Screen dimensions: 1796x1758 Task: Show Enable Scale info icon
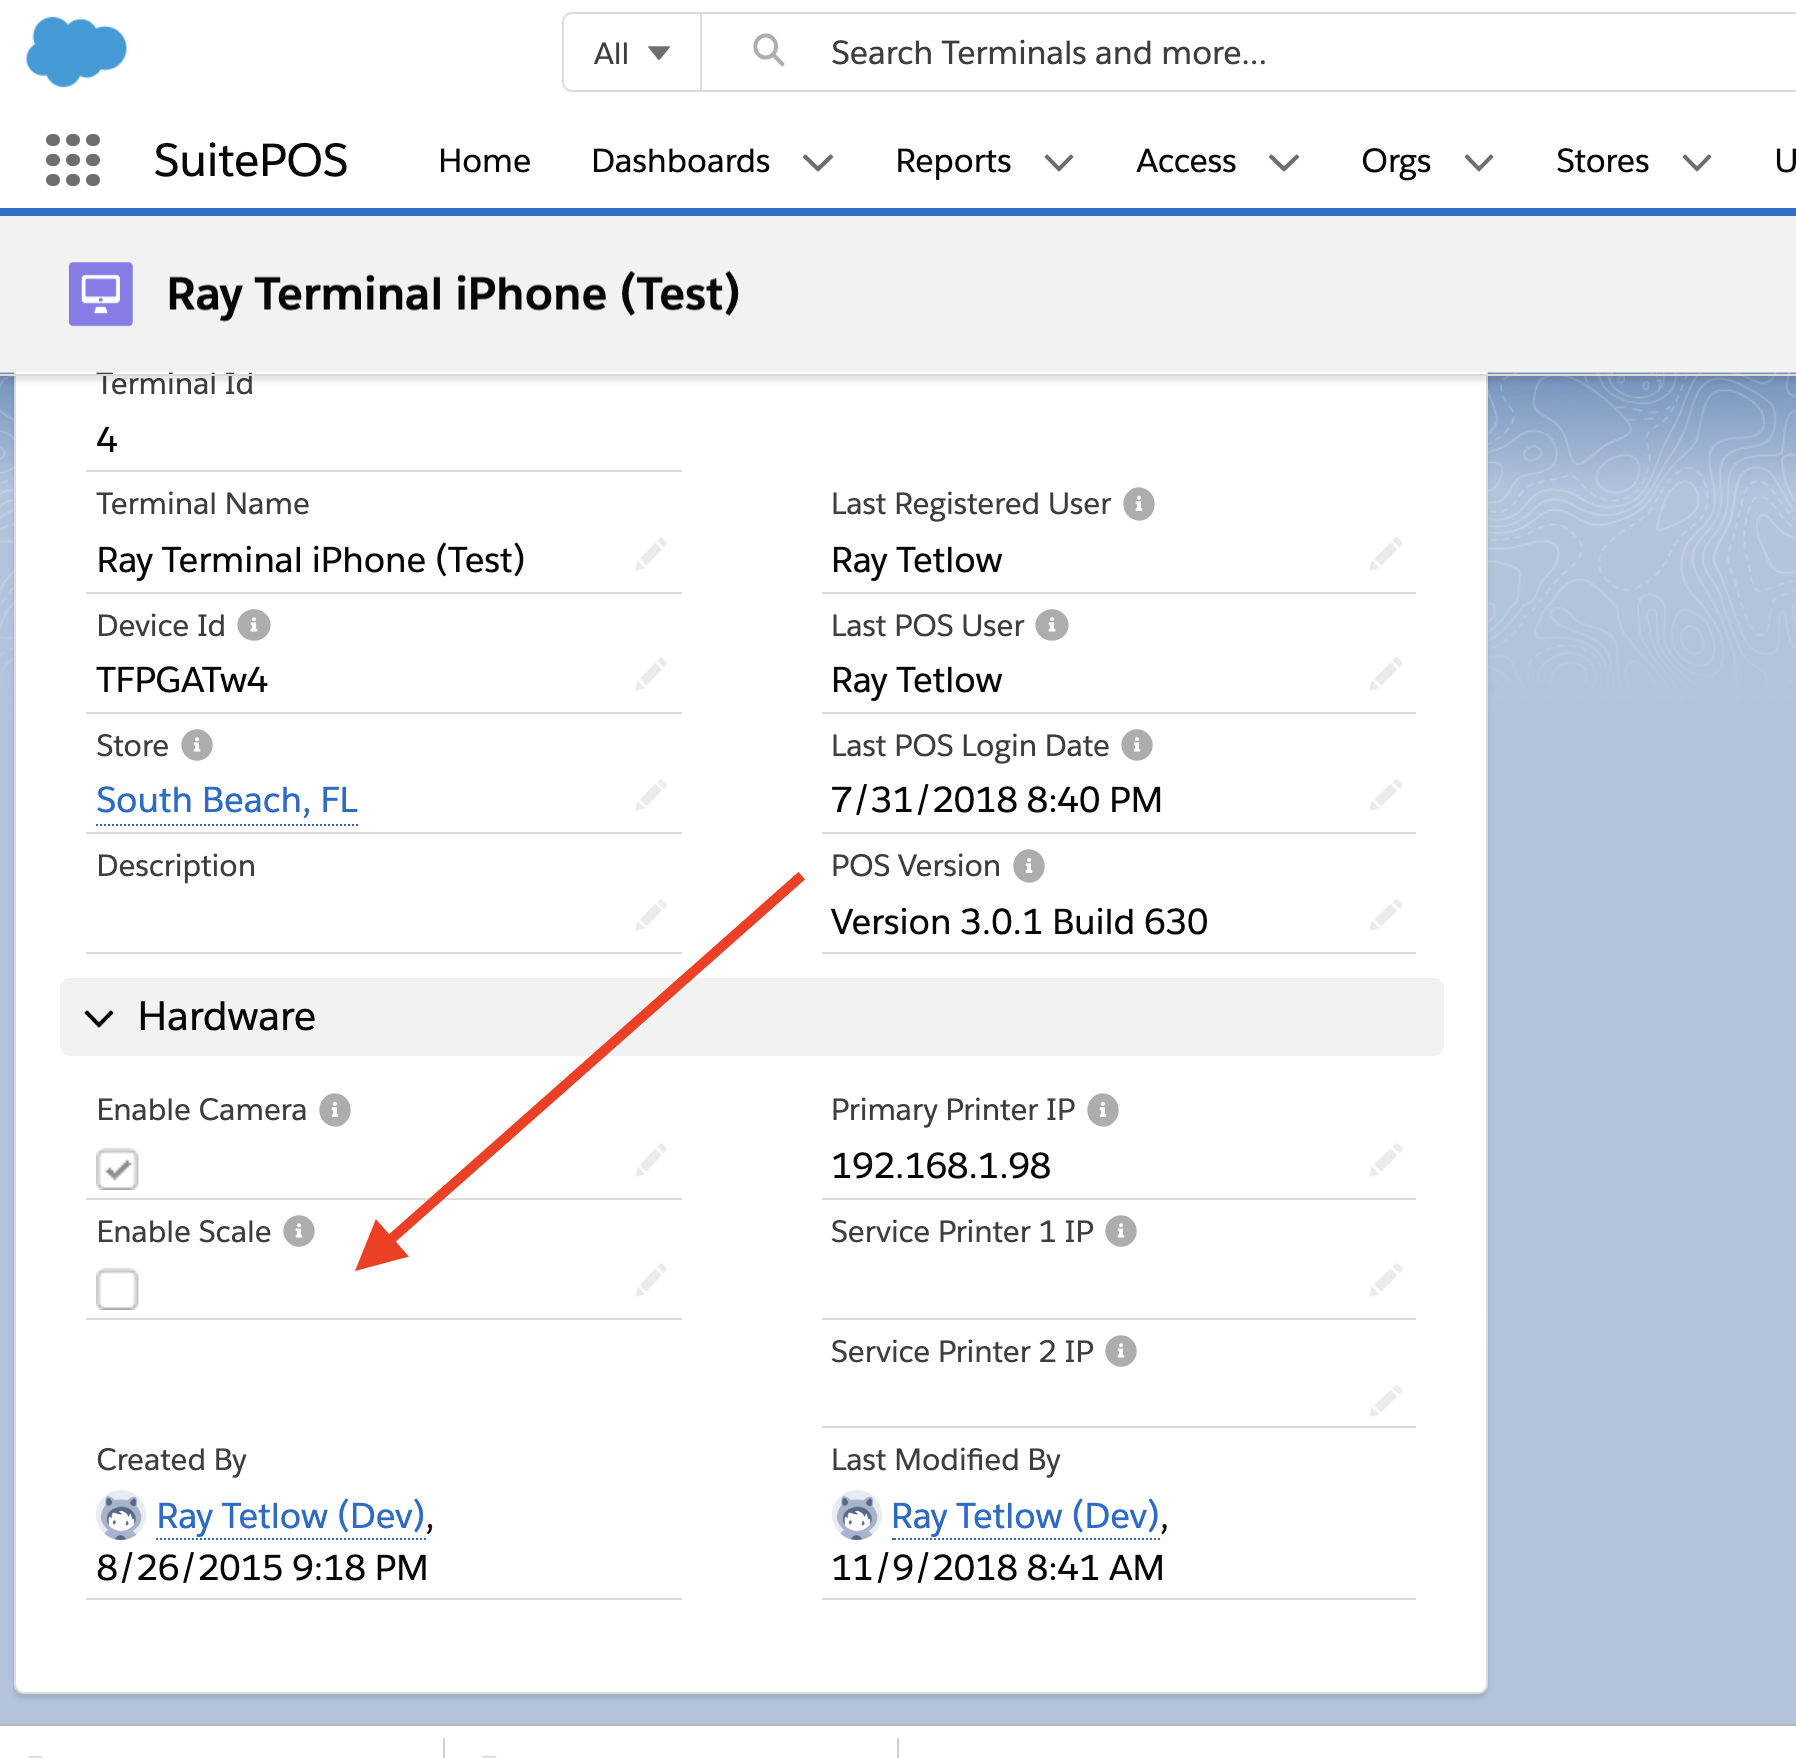coord(299,1231)
